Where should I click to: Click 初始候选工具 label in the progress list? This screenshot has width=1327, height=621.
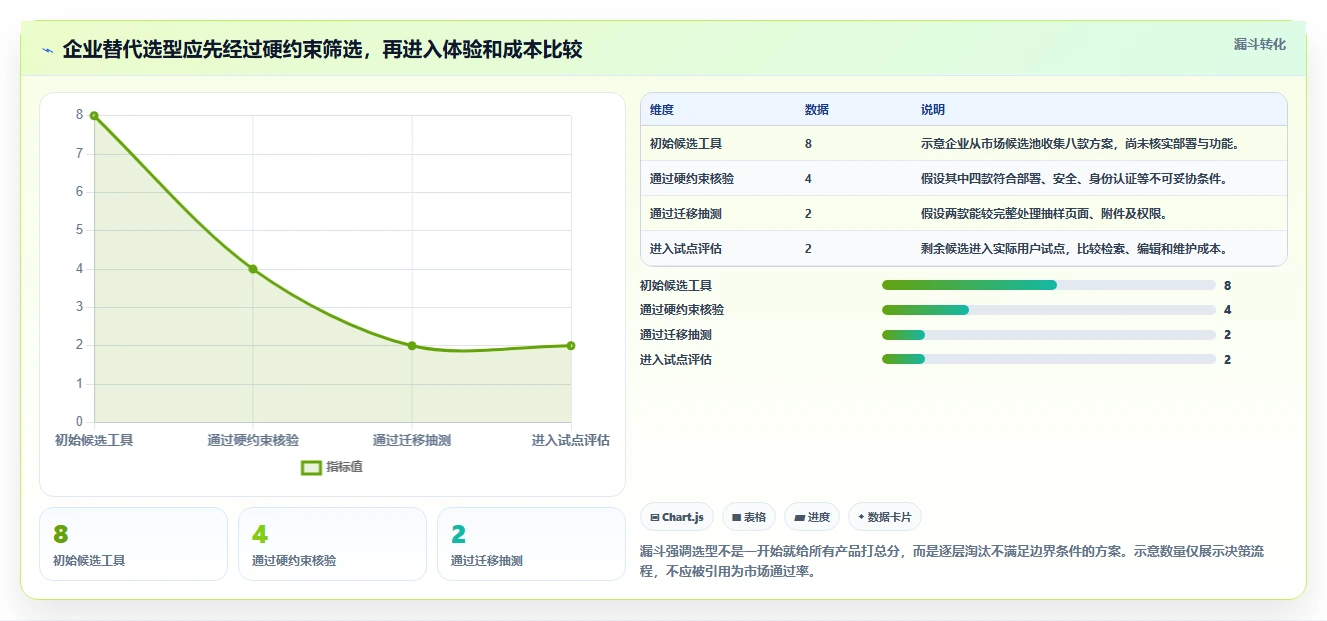(676, 286)
